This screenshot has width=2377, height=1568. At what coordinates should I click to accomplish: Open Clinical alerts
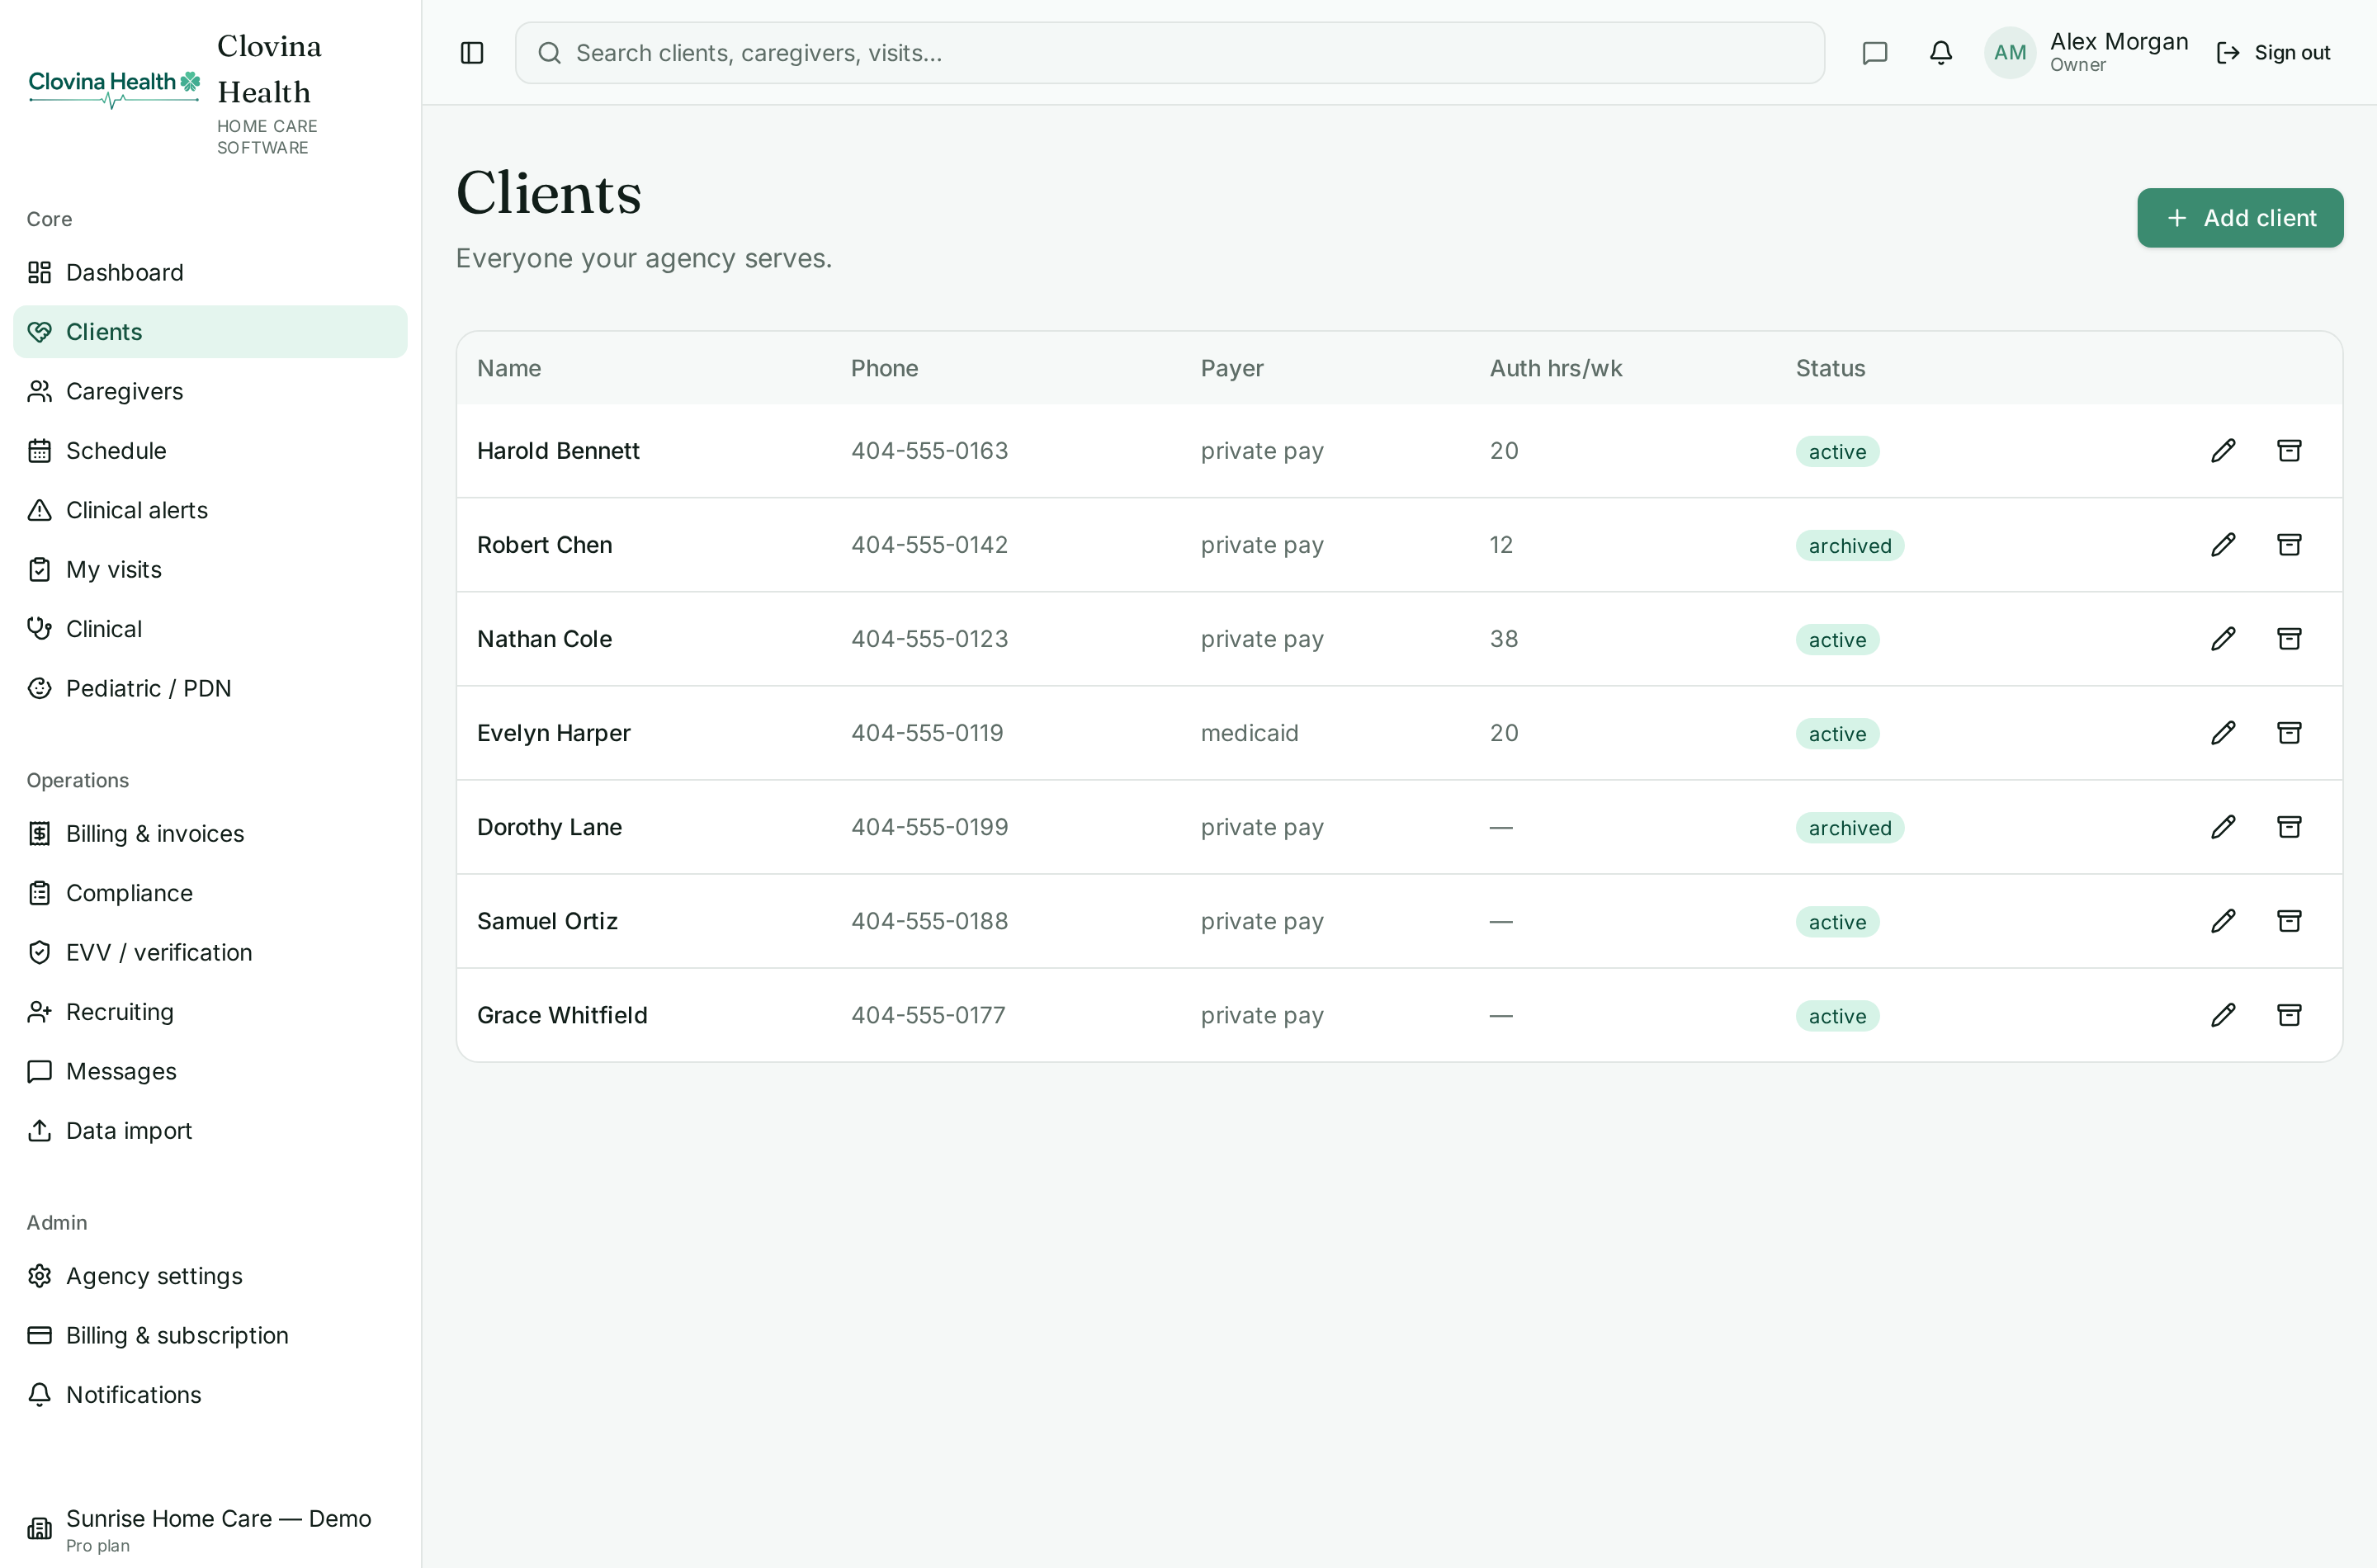click(x=210, y=510)
